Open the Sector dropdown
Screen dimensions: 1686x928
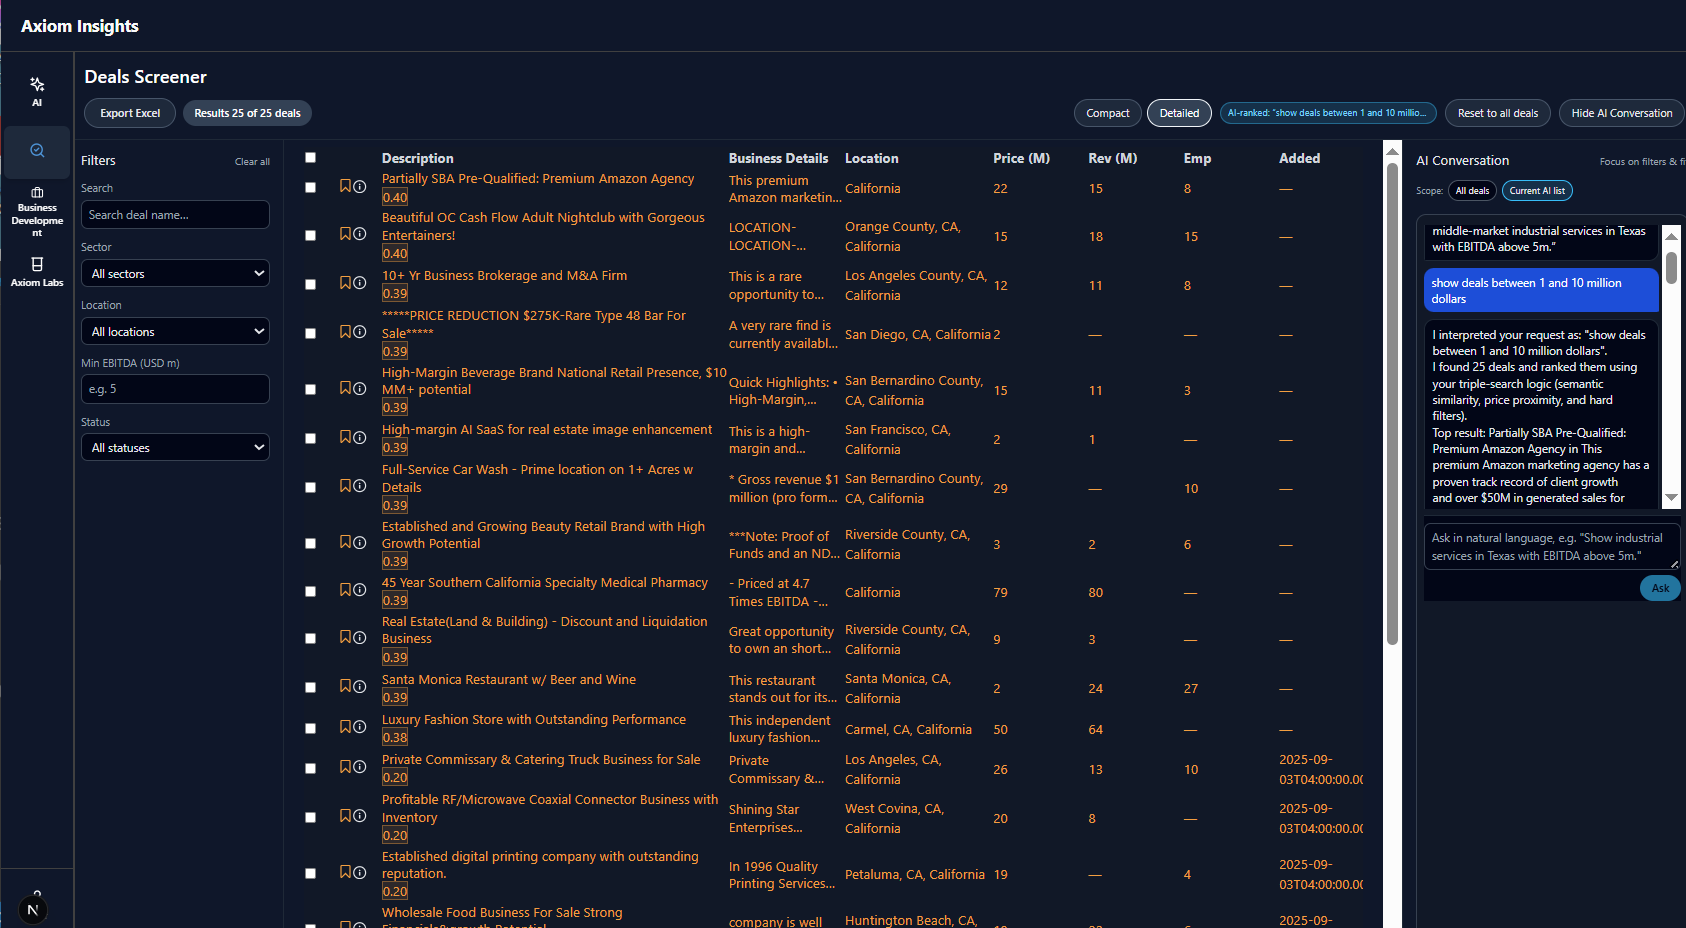(175, 272)
